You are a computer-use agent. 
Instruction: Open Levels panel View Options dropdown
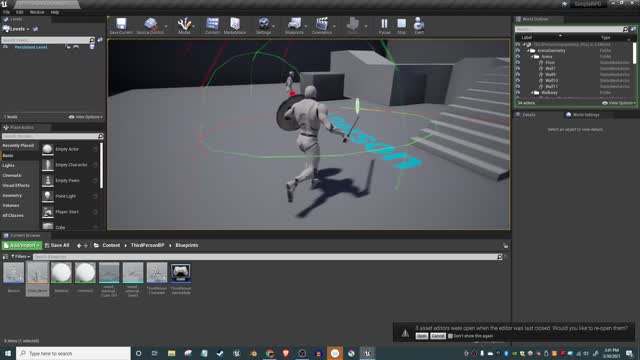pyautogui.click(x=86, y=117)
